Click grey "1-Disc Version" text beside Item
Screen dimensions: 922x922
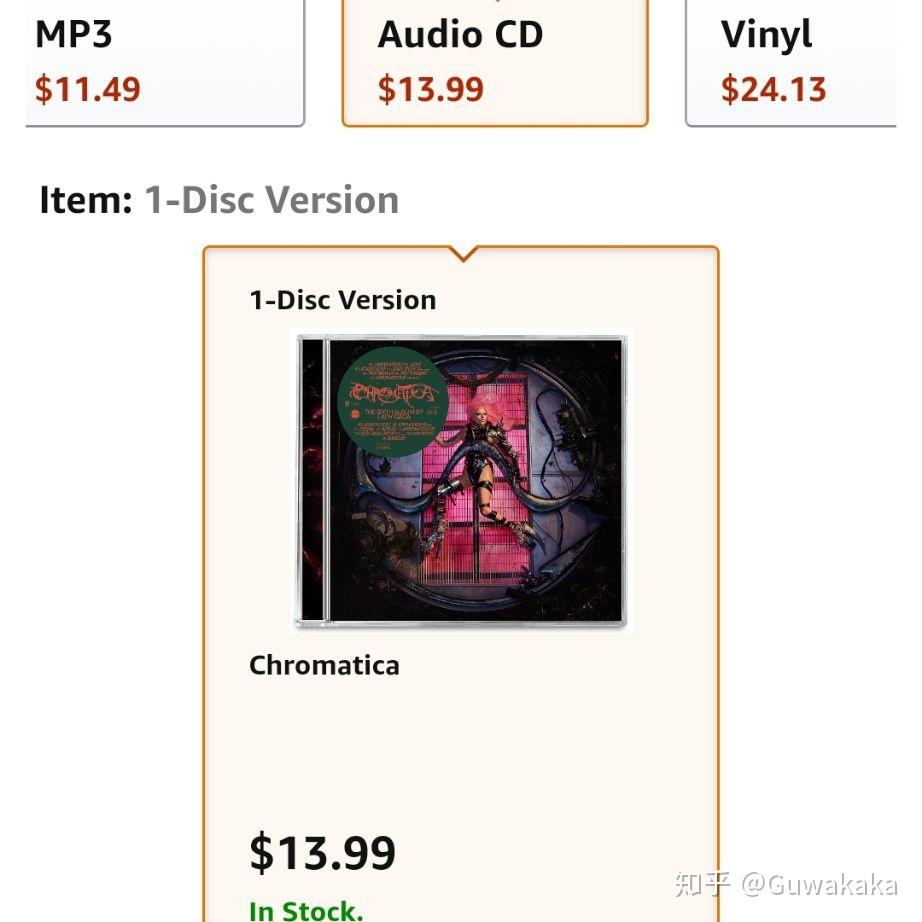pos(272,200)
